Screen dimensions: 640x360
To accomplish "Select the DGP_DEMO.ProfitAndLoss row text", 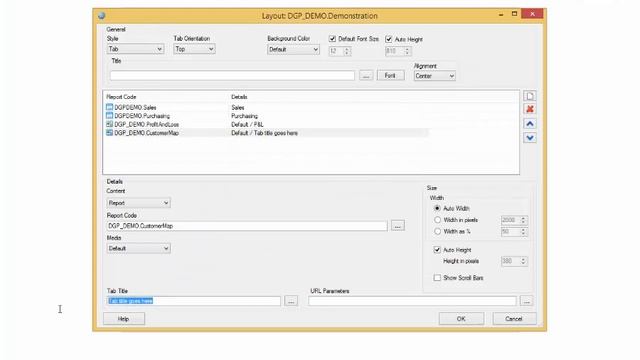I will tap(147, 124).
